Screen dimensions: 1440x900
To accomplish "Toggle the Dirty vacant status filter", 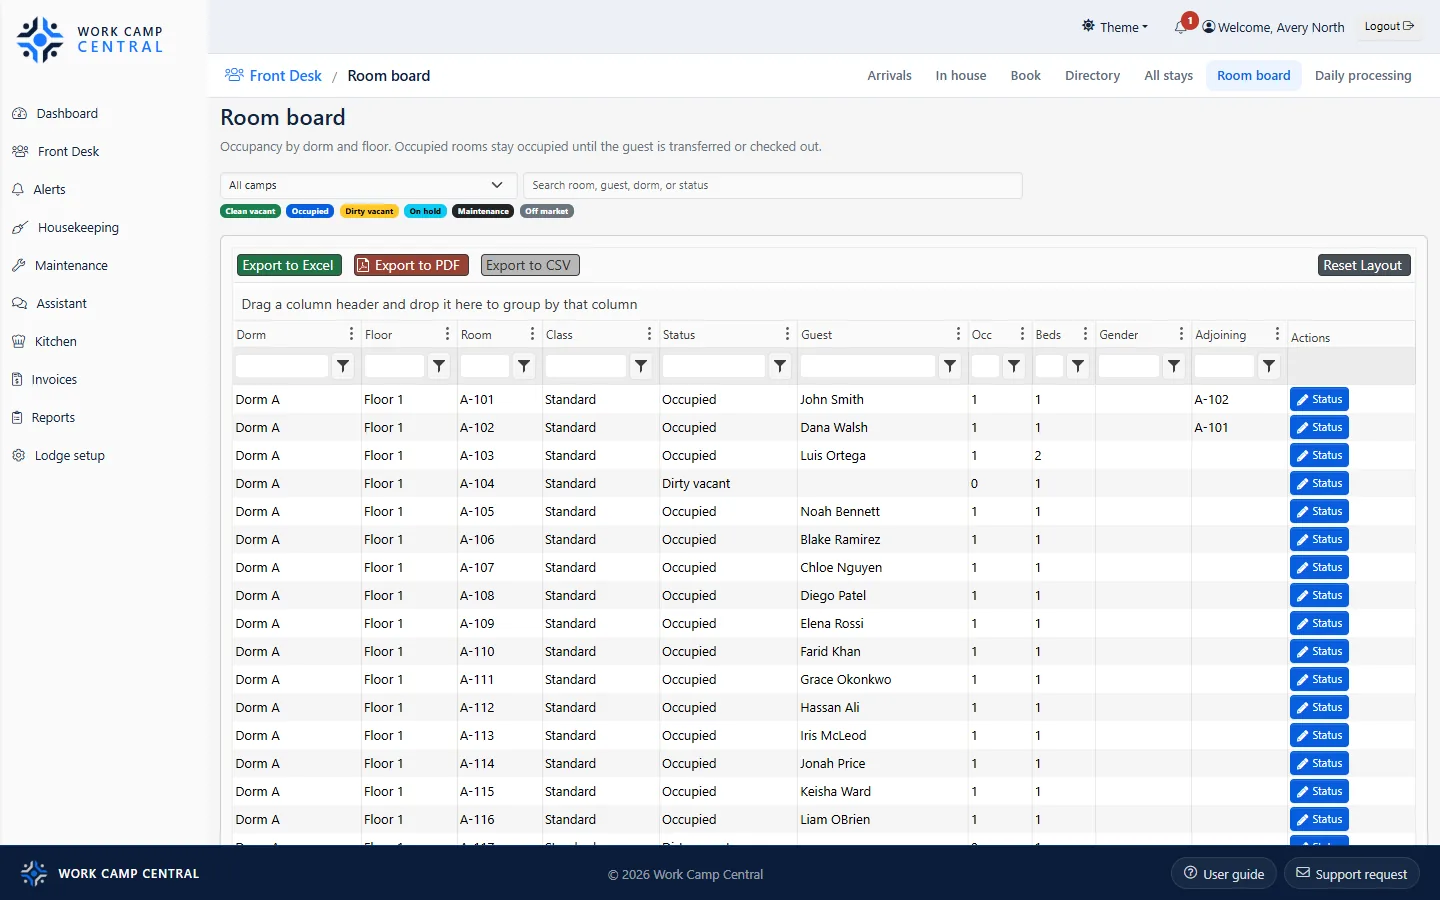I will [x=369, y=211].
